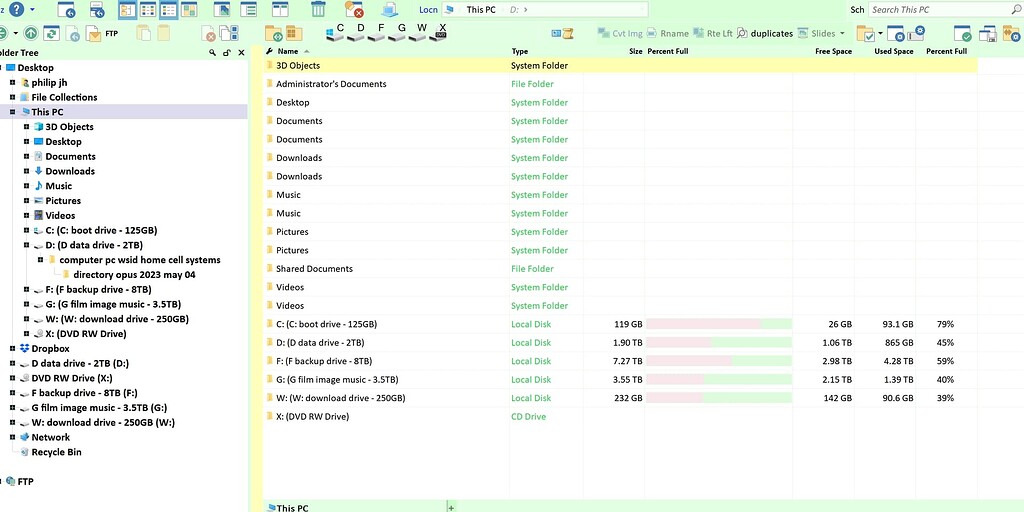
Task: Click the Cvt Img button
Action: click(620, 33)
